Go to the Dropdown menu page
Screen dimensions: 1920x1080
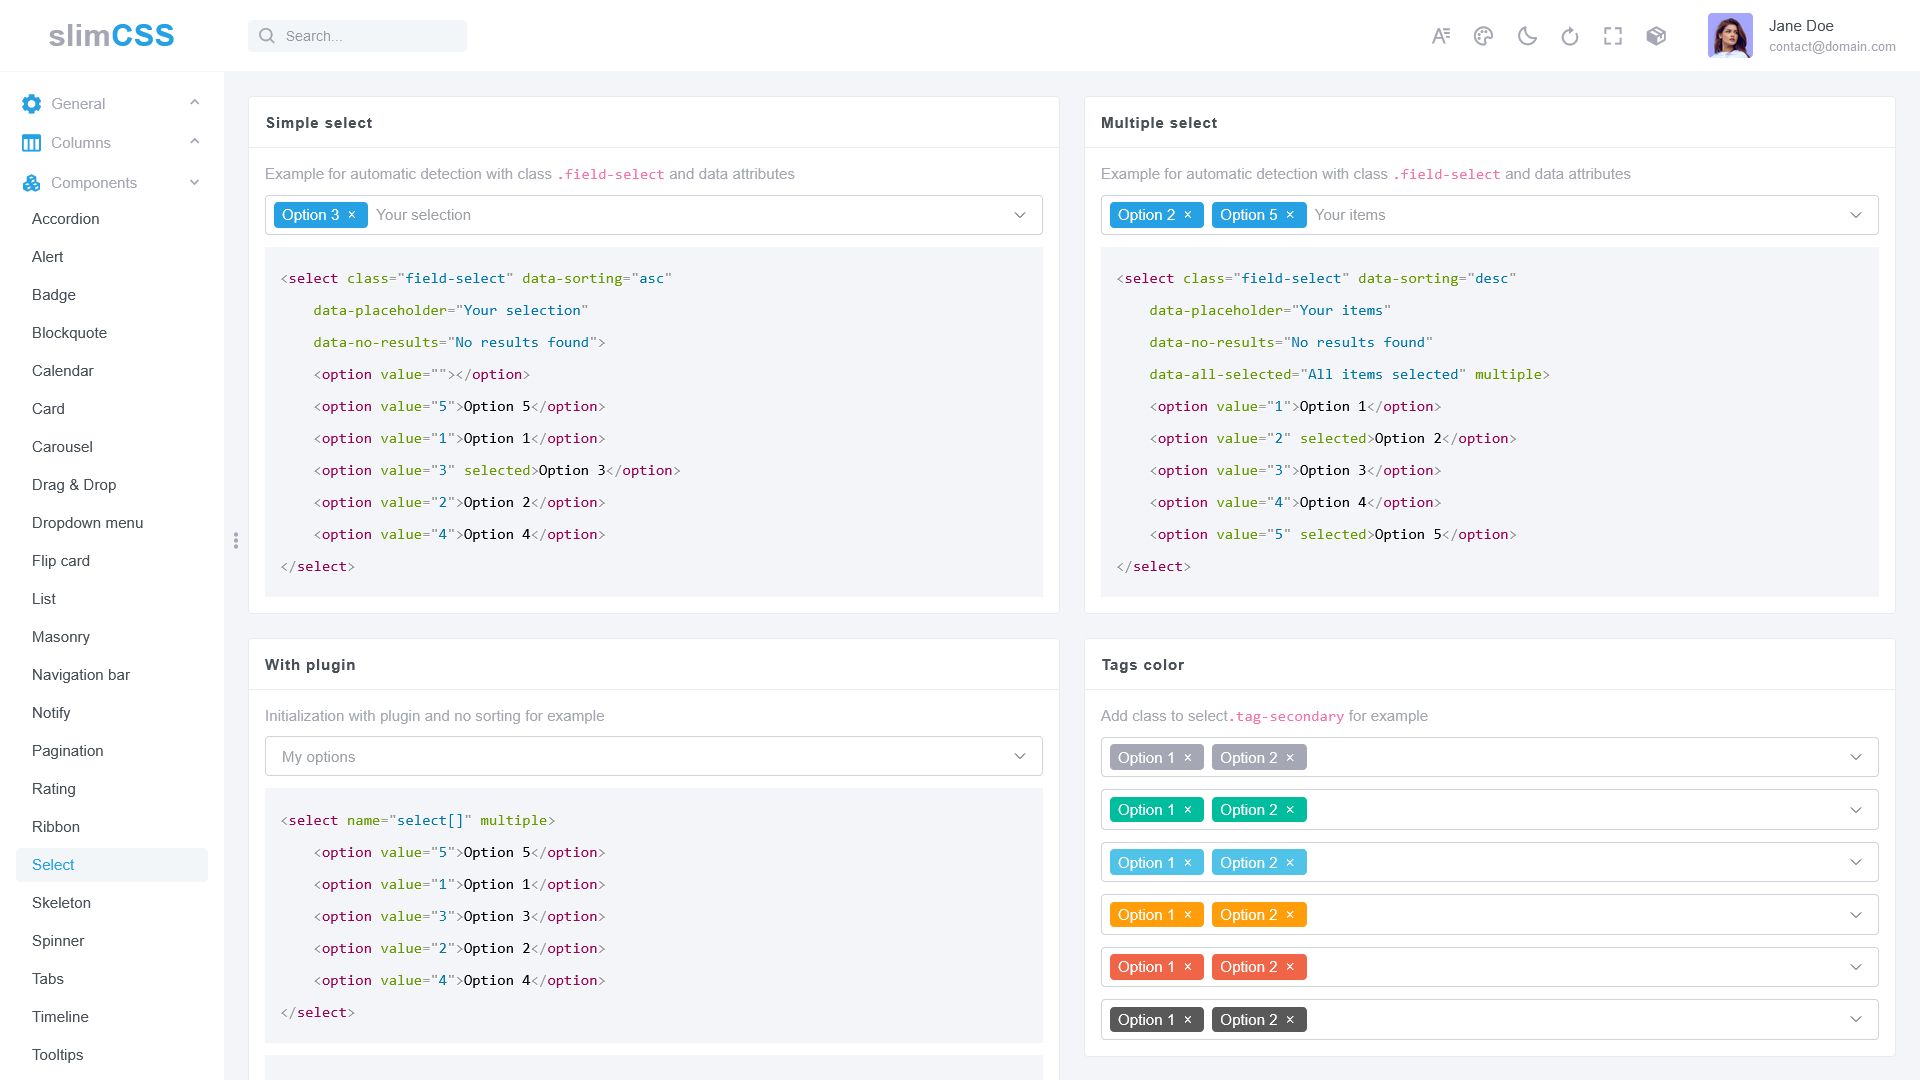click(x=87, y=523)
